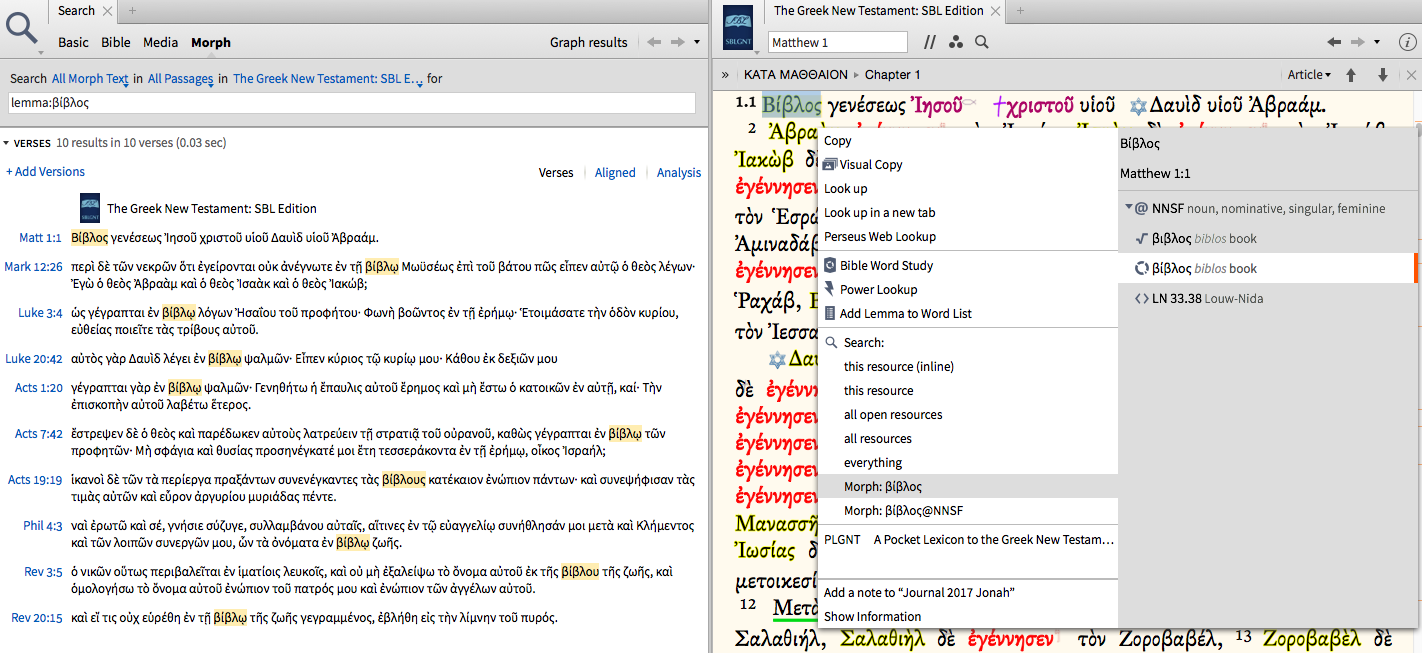The image size is (1422, 653).
Task: Click the lemma:βίβλος search query field
Action: pyautogui.click(x=351, y=102)
